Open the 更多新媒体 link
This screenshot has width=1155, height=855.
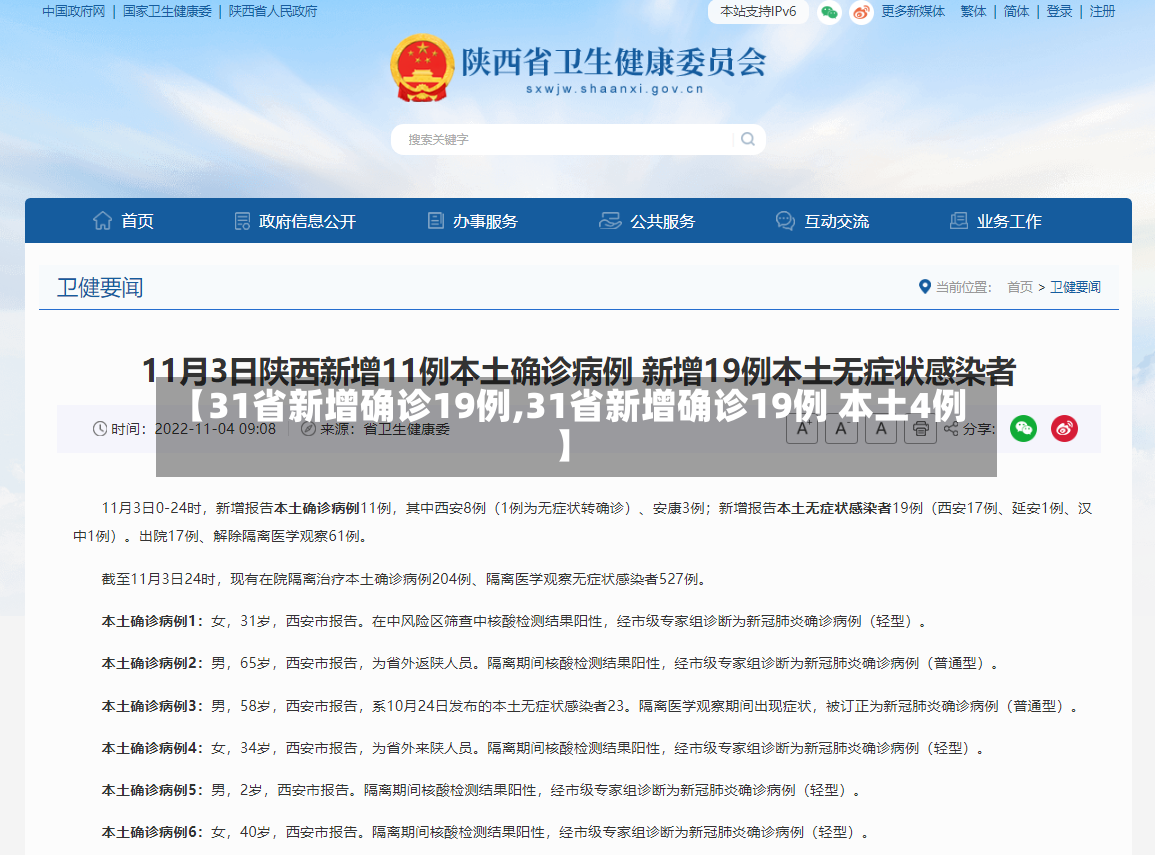click(913, 11)
